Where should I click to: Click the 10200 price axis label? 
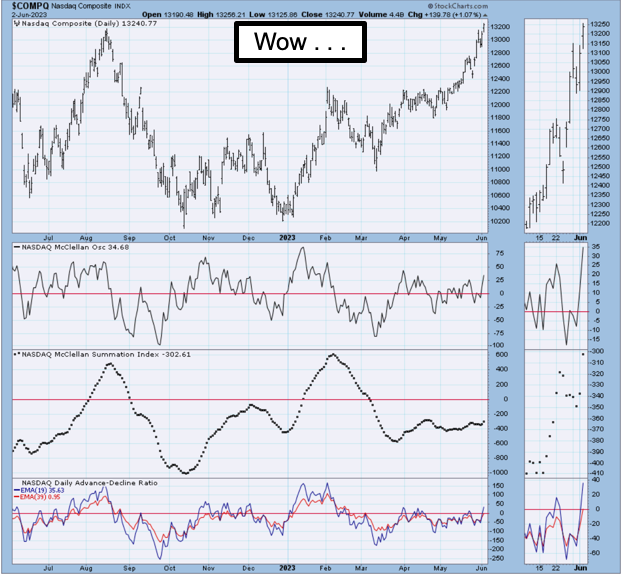pos(501,221)
